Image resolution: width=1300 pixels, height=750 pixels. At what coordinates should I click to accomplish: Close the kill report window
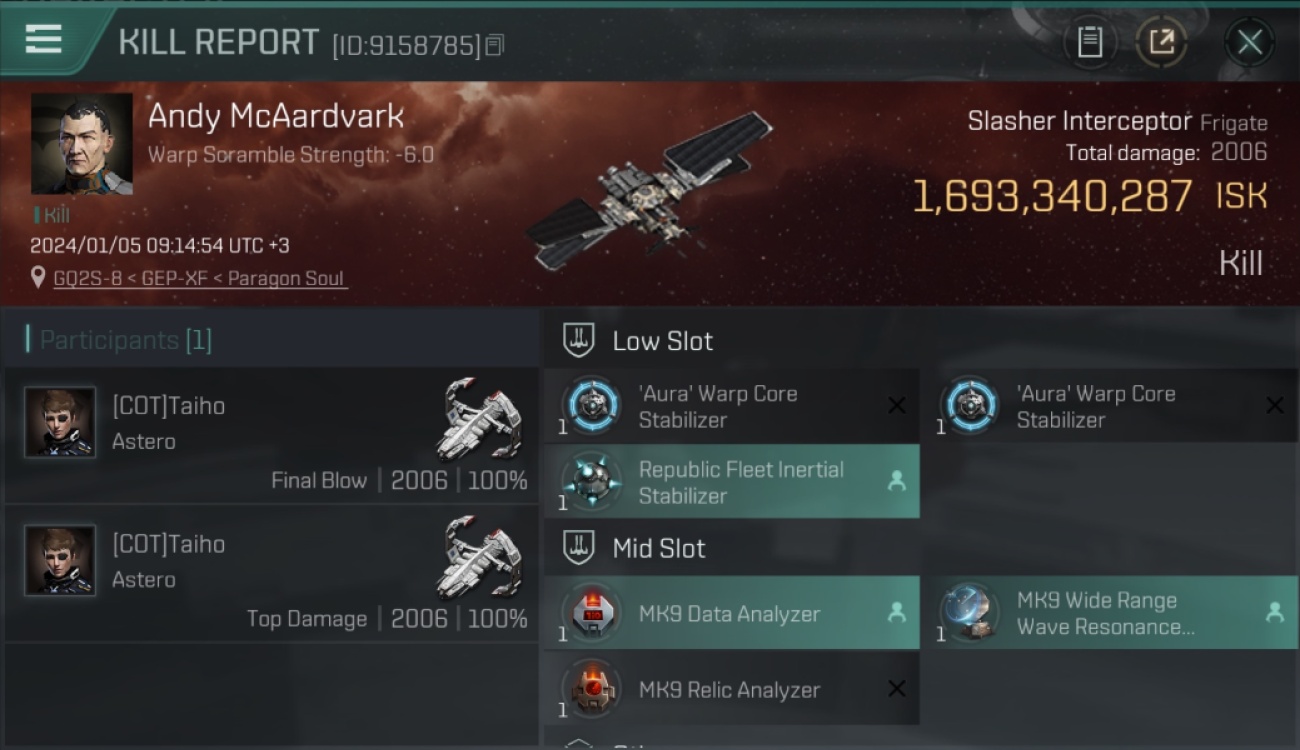point(1249,42)
